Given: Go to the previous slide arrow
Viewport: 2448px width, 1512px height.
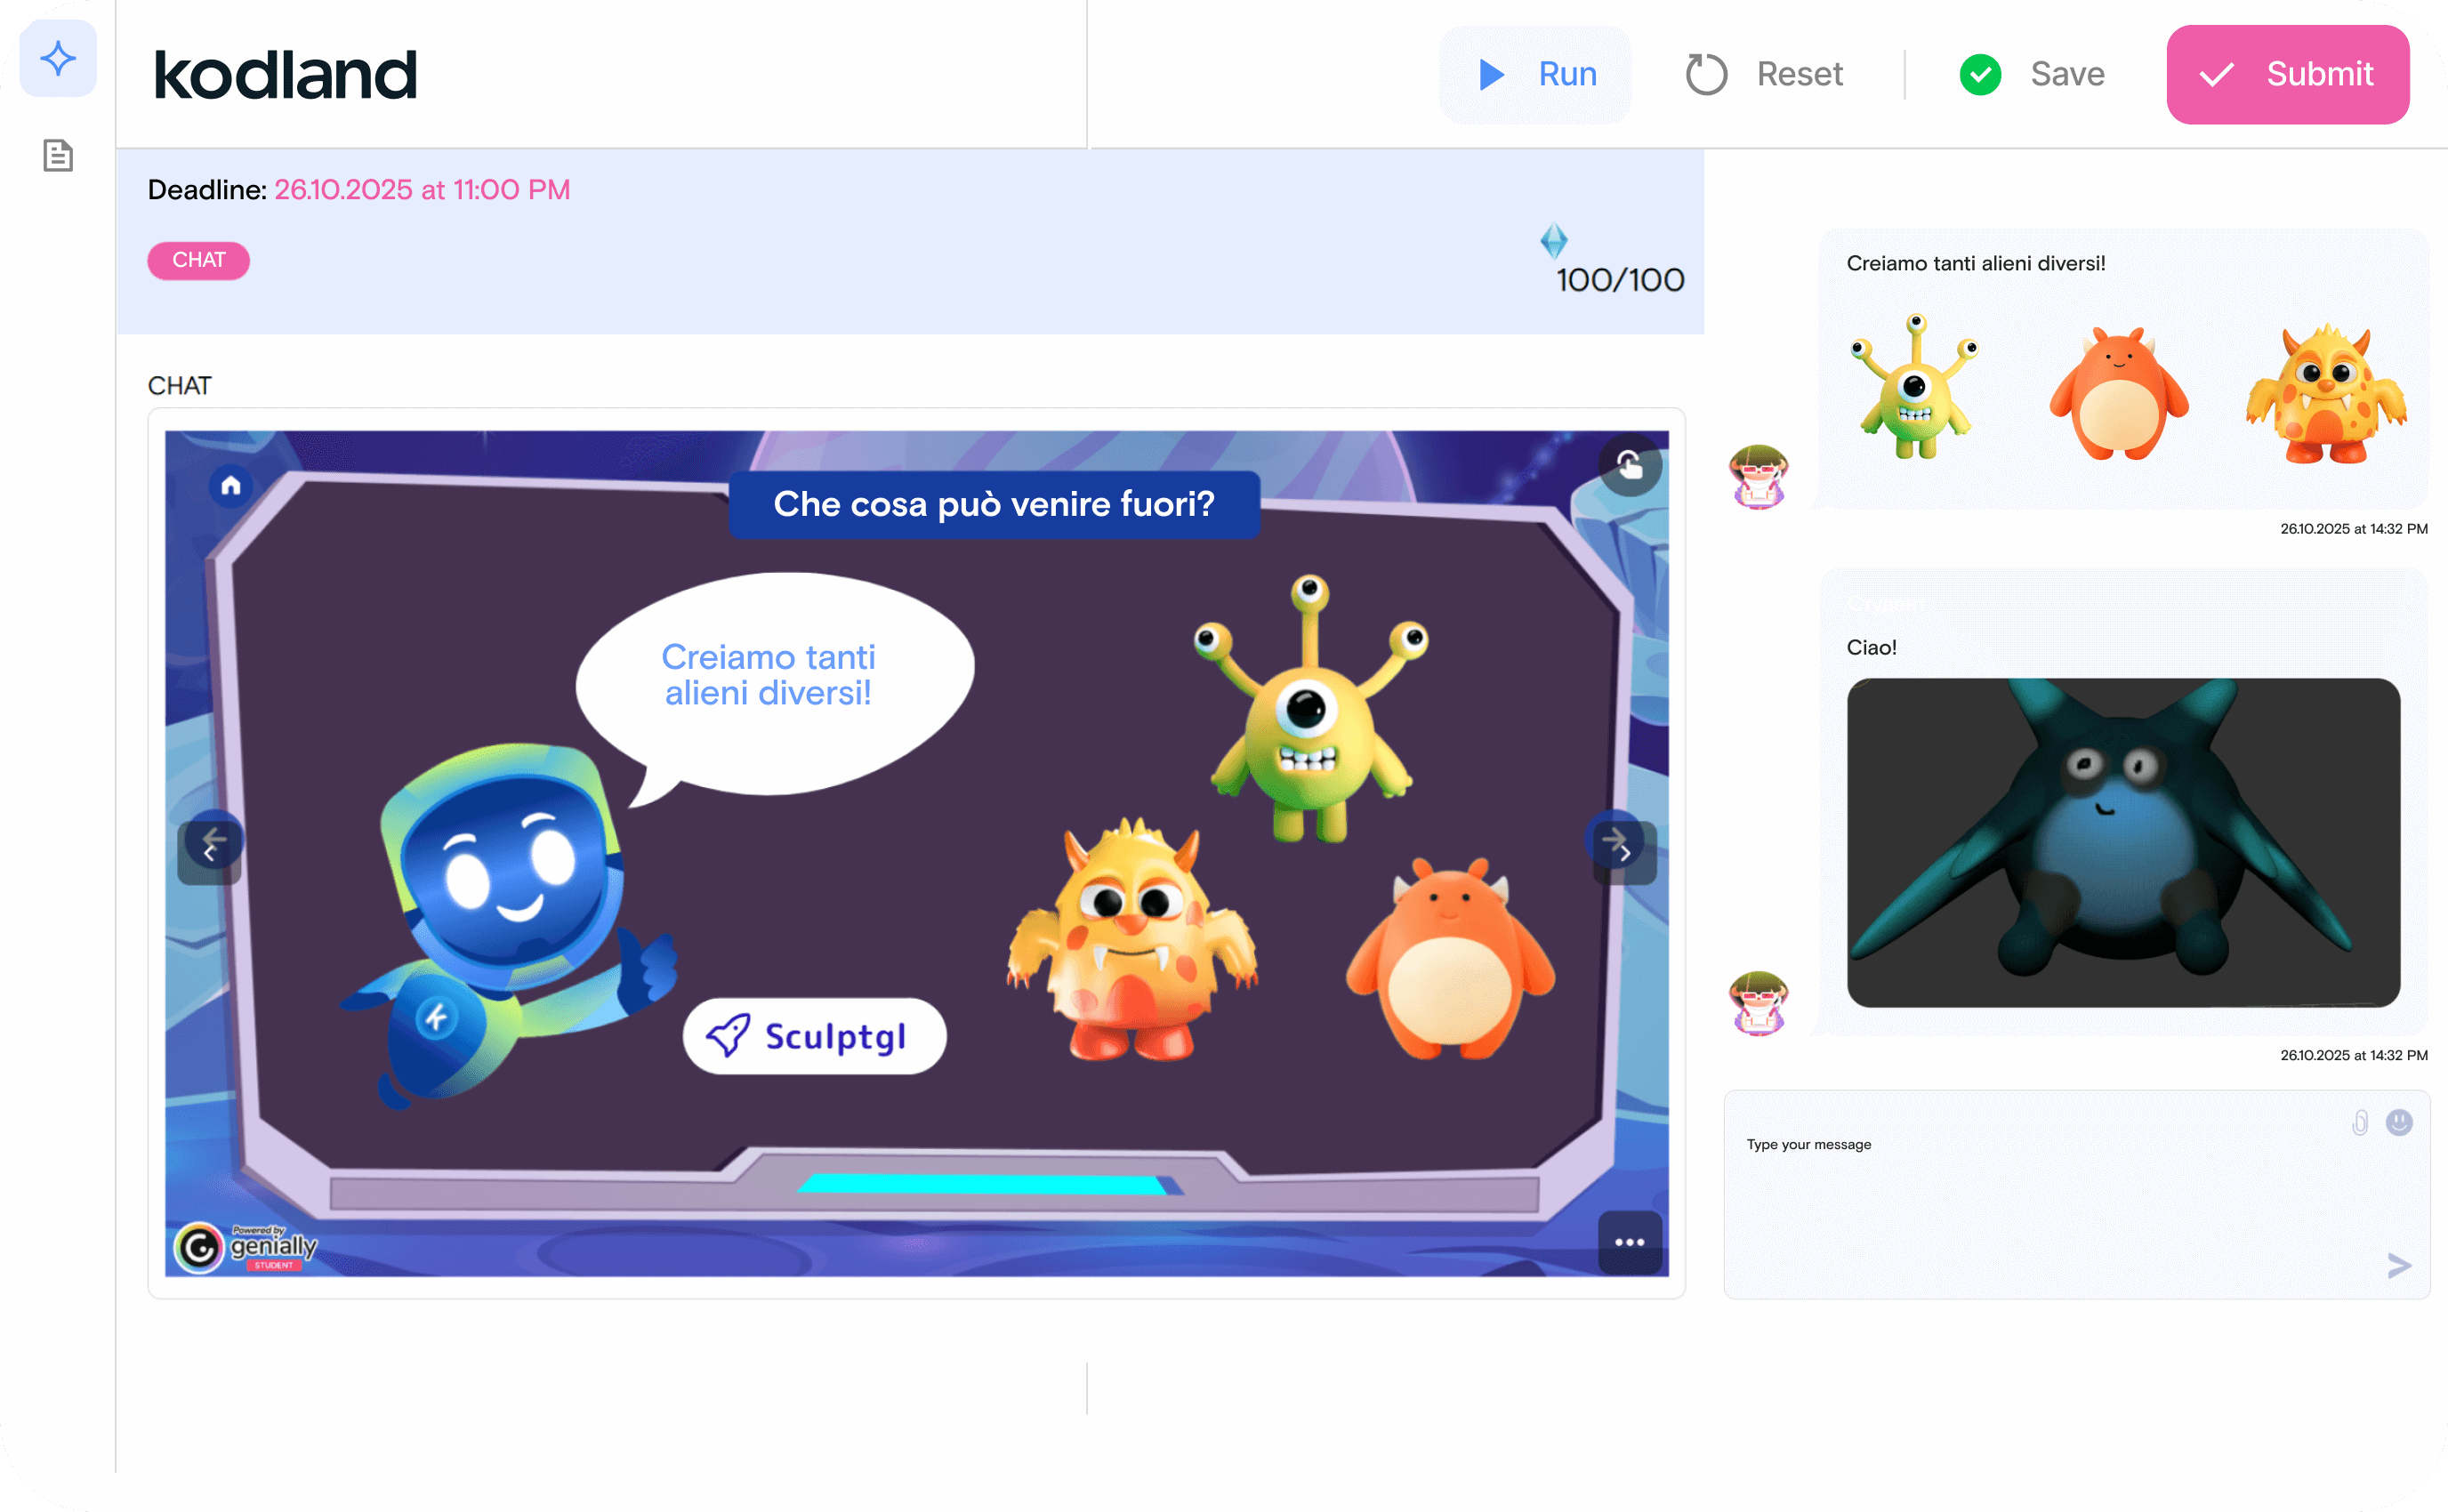Looking at the screenshot, I should point(210,849).
